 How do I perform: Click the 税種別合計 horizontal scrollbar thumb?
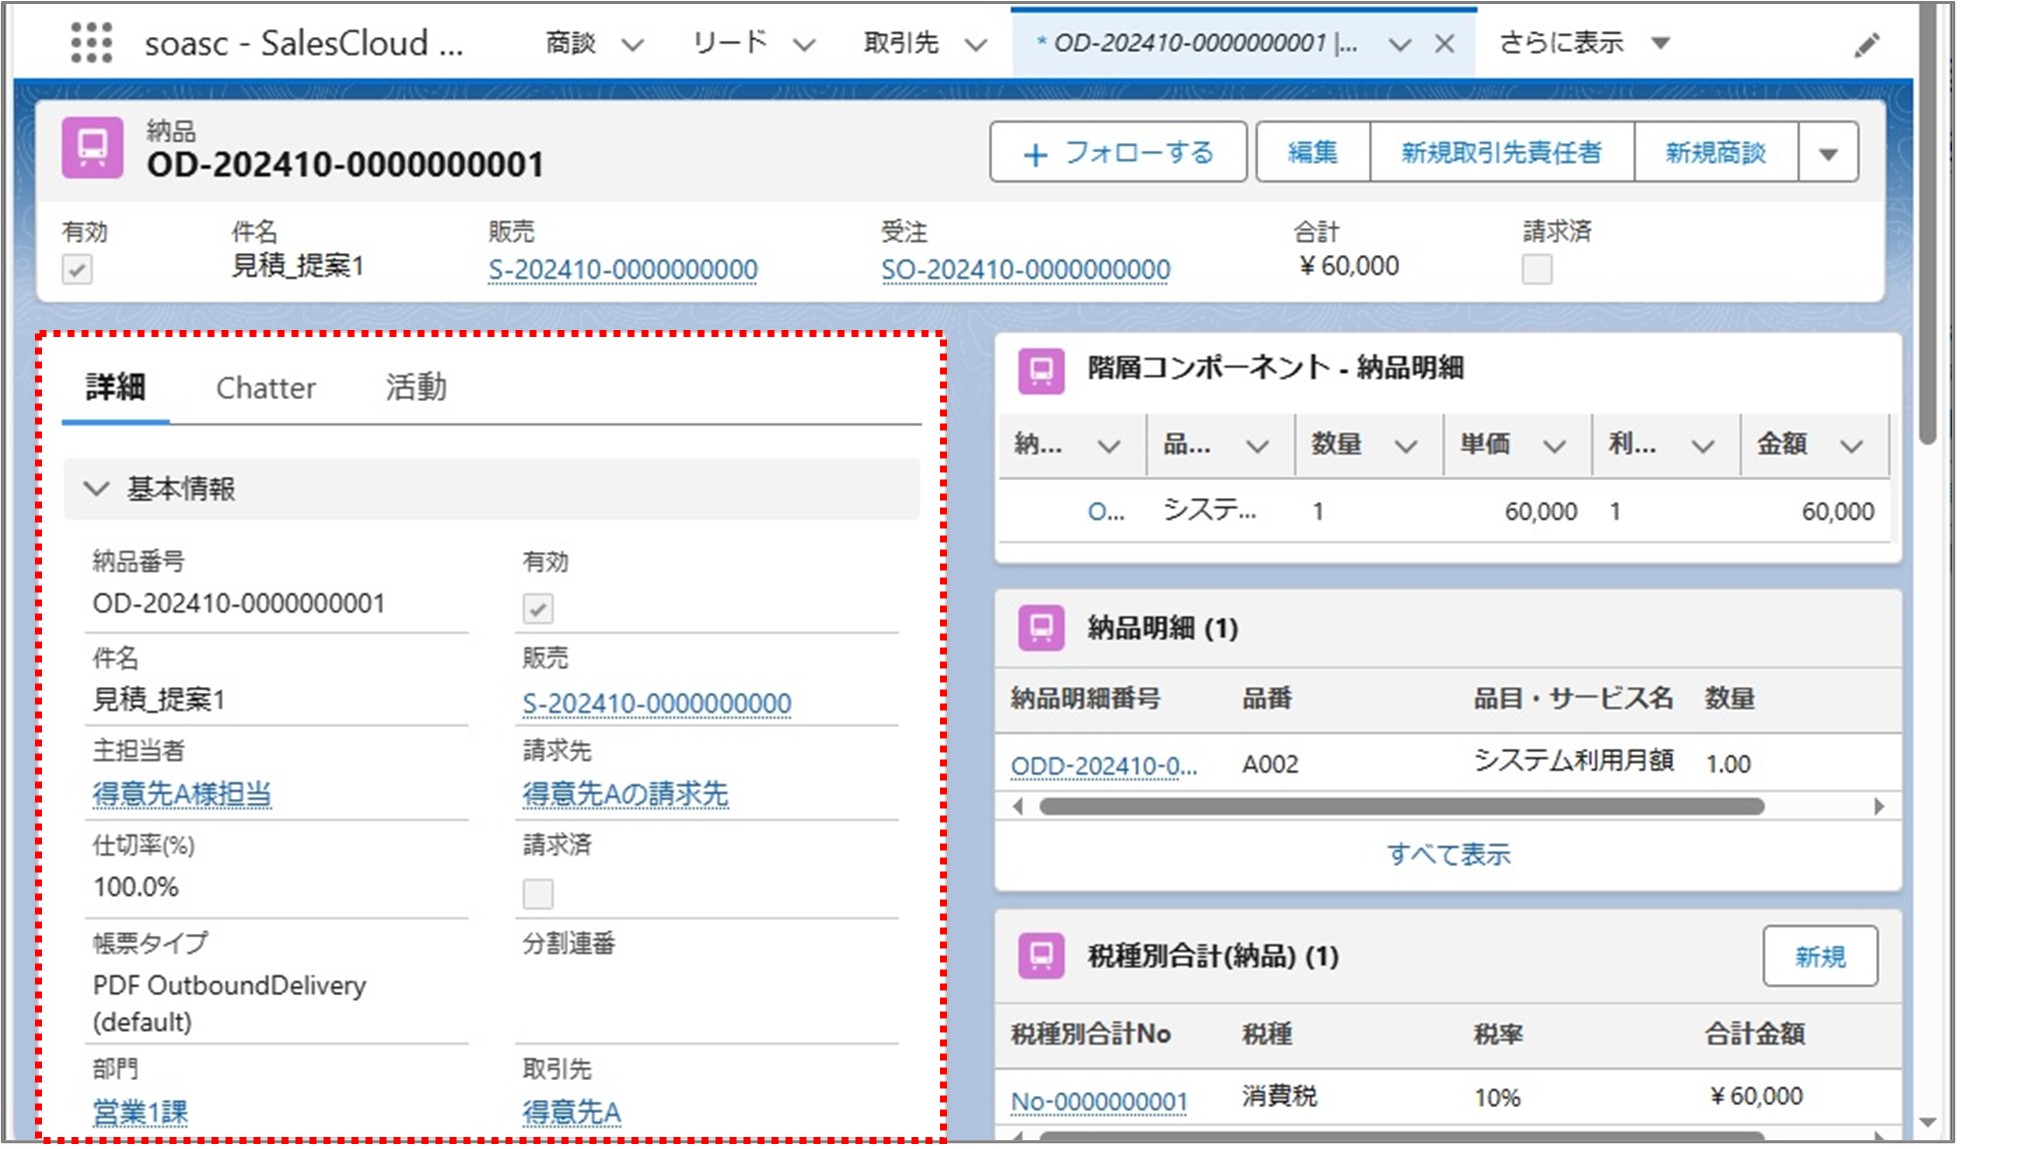point(1401,1136)
